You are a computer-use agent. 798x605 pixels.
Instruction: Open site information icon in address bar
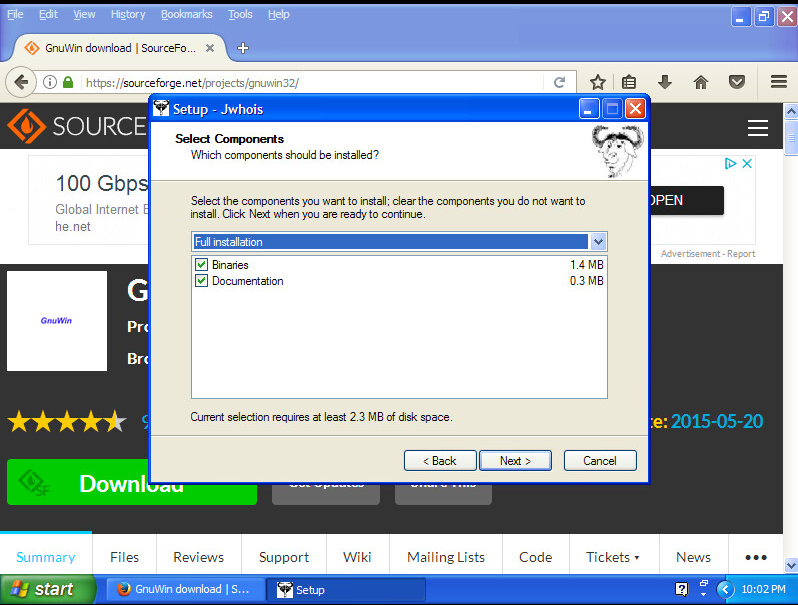pyautogui.click(x=50, y=82)
